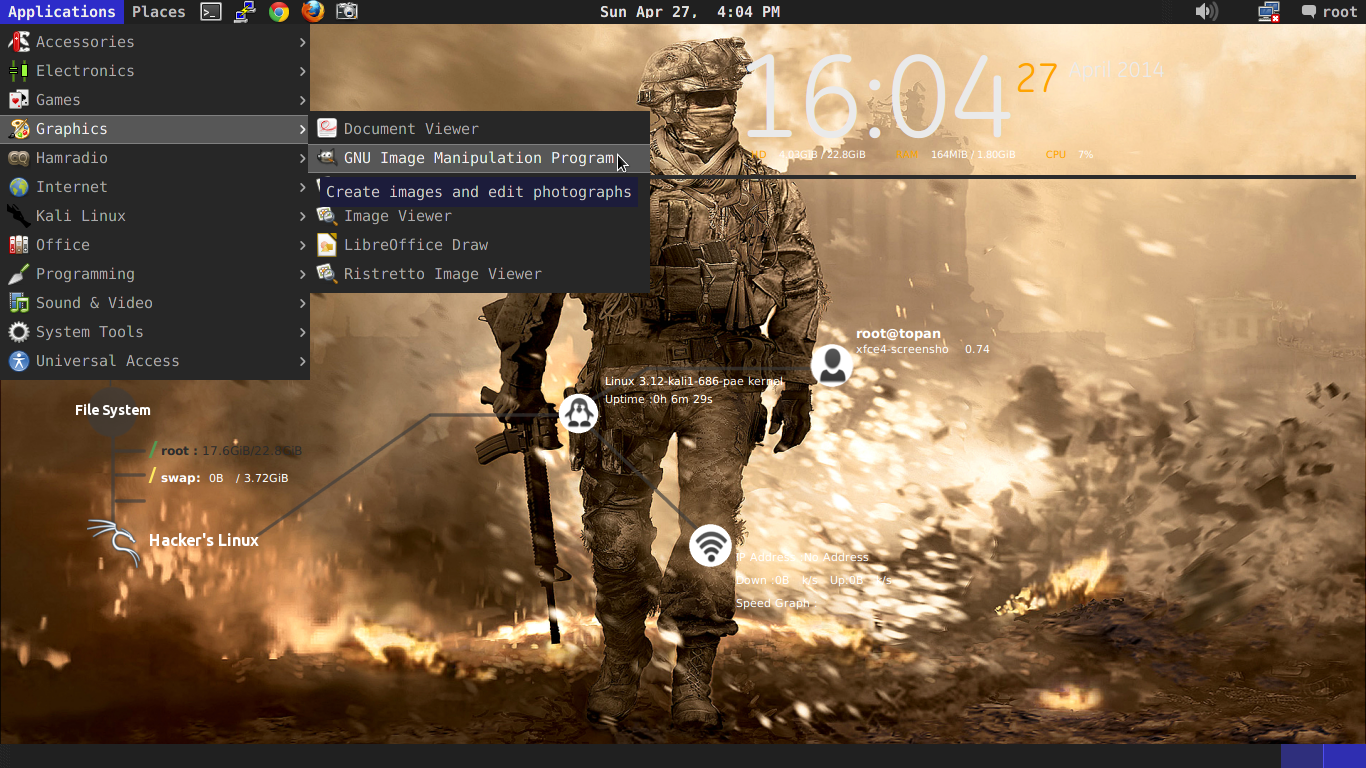The height and width of the screenshot is (768, 1366).
Task: Click the Ristretto Image Viewer icon
Action: click(x=327, y=274)
